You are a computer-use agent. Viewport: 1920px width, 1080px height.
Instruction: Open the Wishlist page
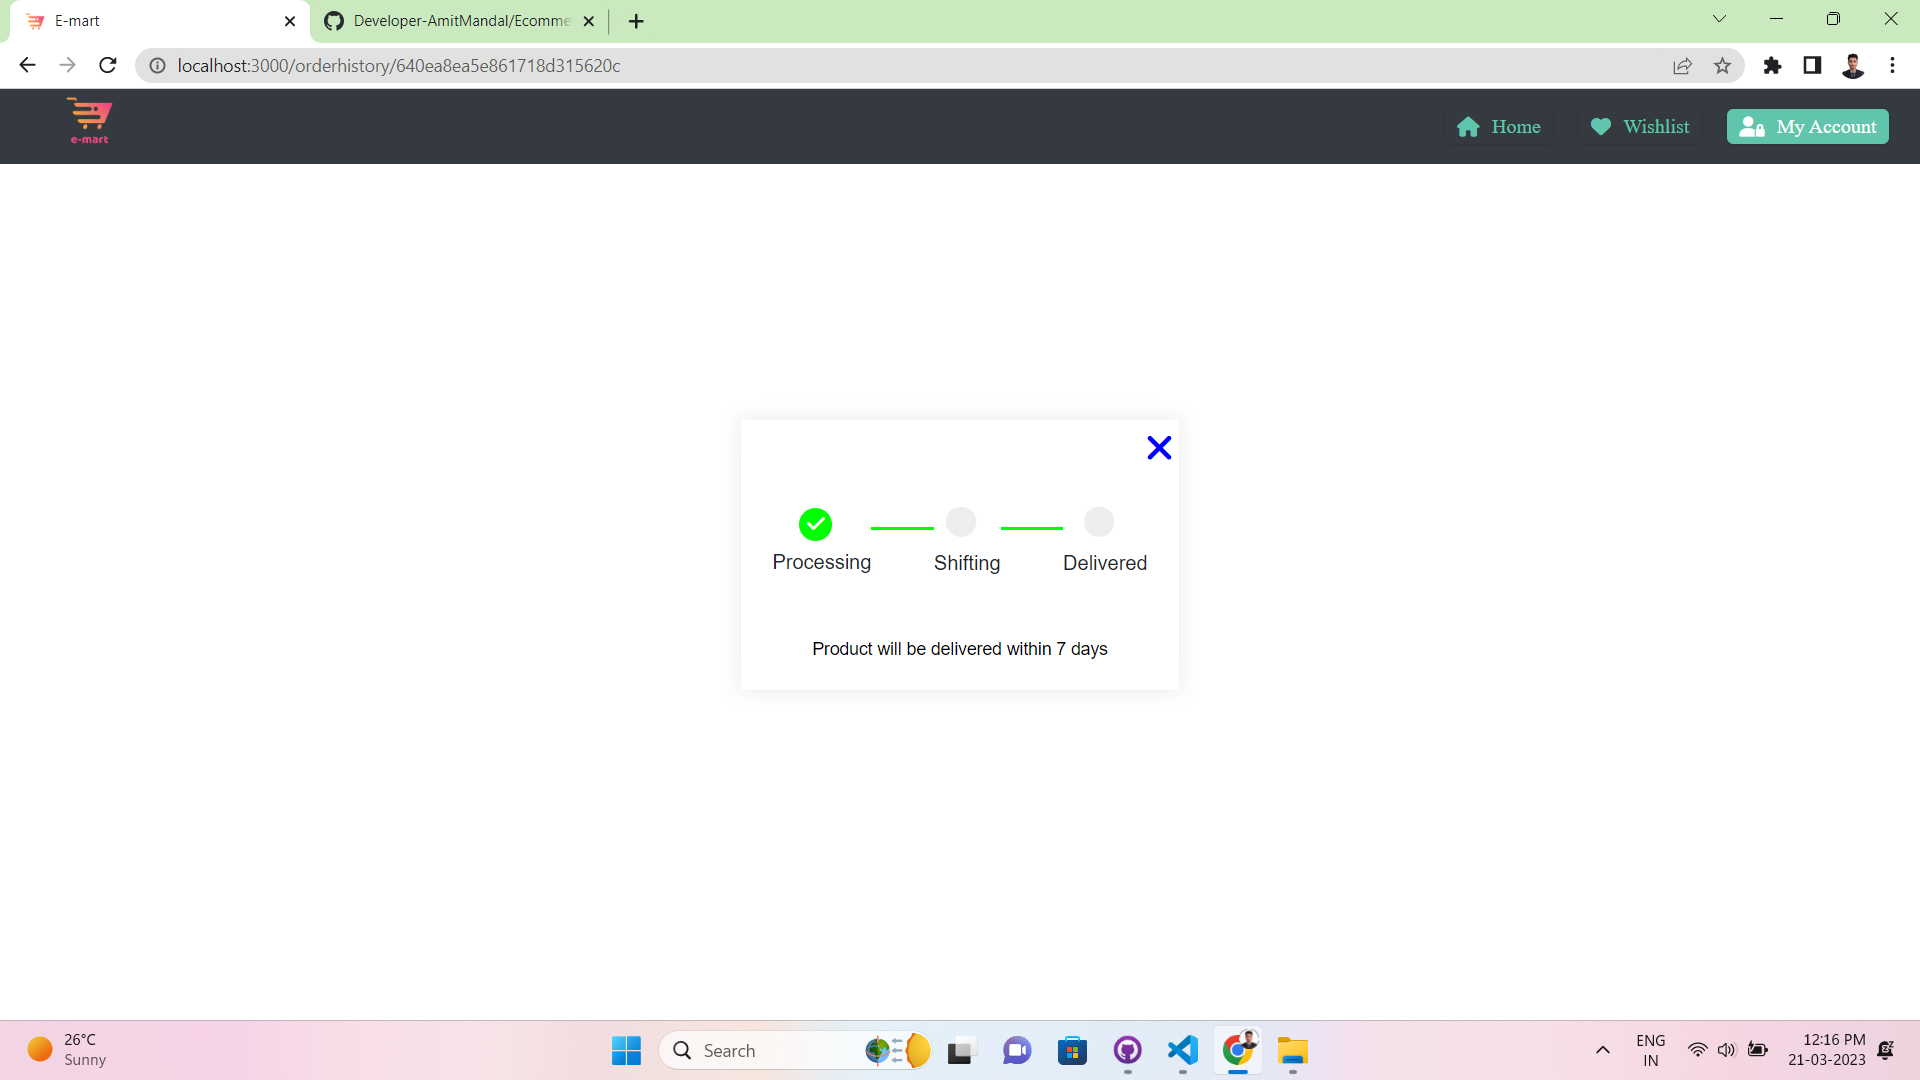coord(1640,127)
